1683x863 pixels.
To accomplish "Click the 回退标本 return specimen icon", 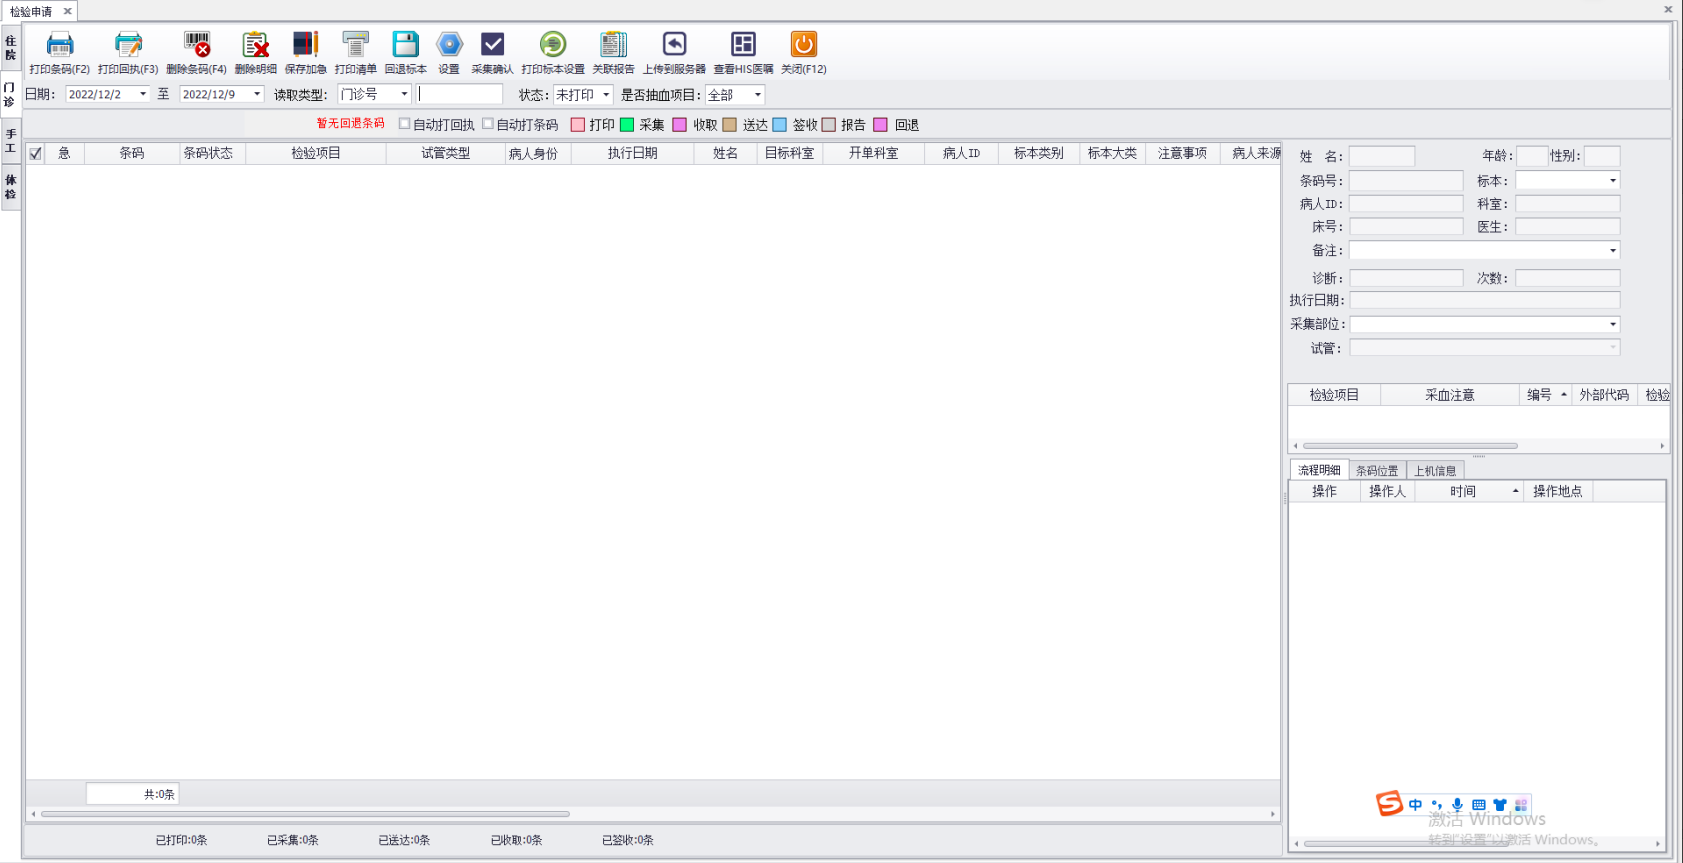I will click(405, 45).
